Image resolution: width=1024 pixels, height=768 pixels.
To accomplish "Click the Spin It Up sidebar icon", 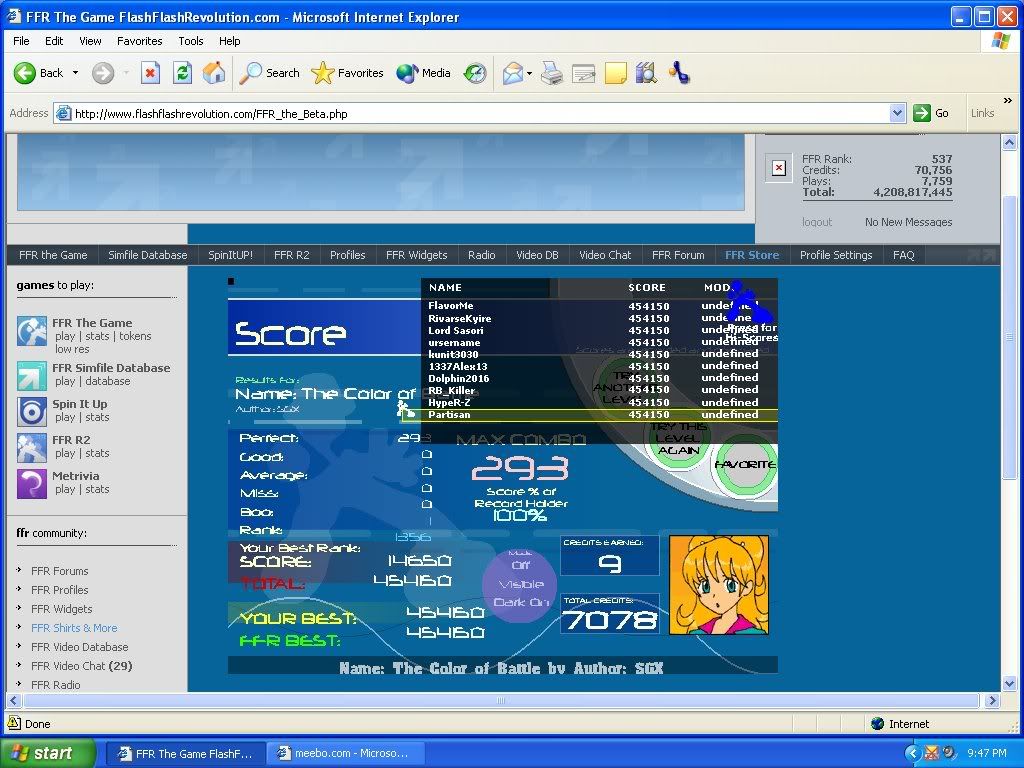I will pyautogui.click(x=32, y=411).
